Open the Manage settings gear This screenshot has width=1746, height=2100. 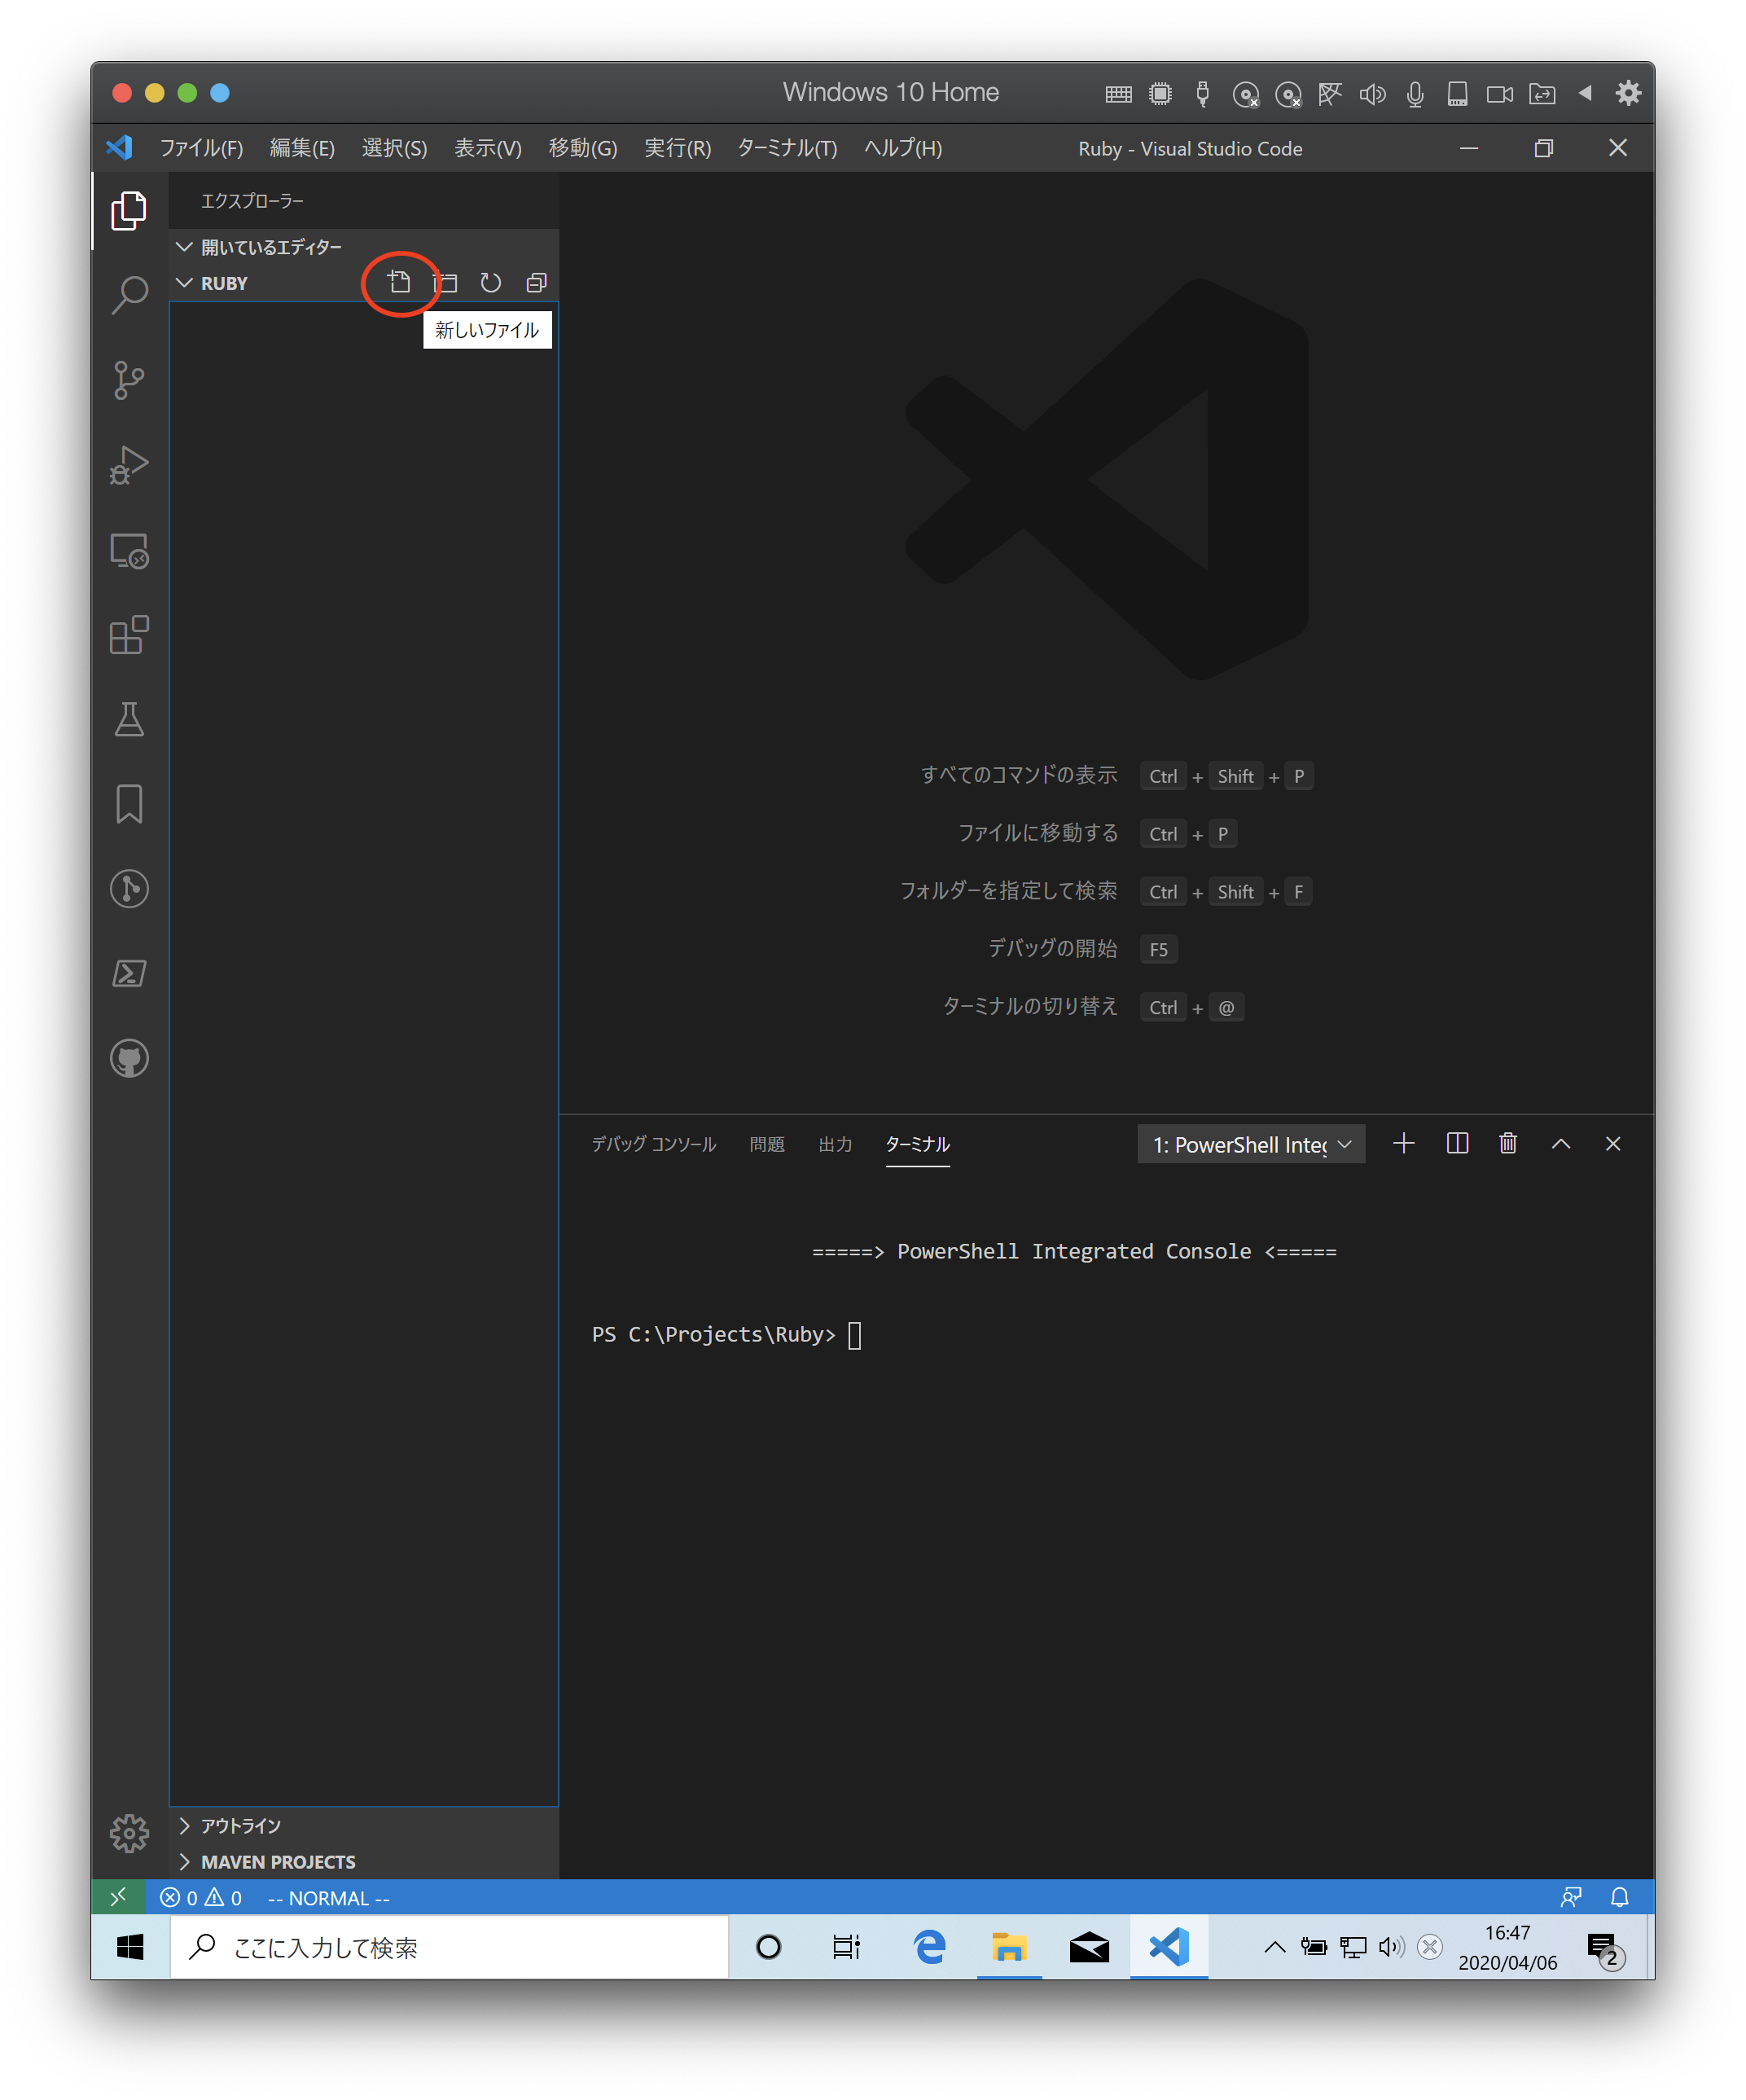point(129,1834)
